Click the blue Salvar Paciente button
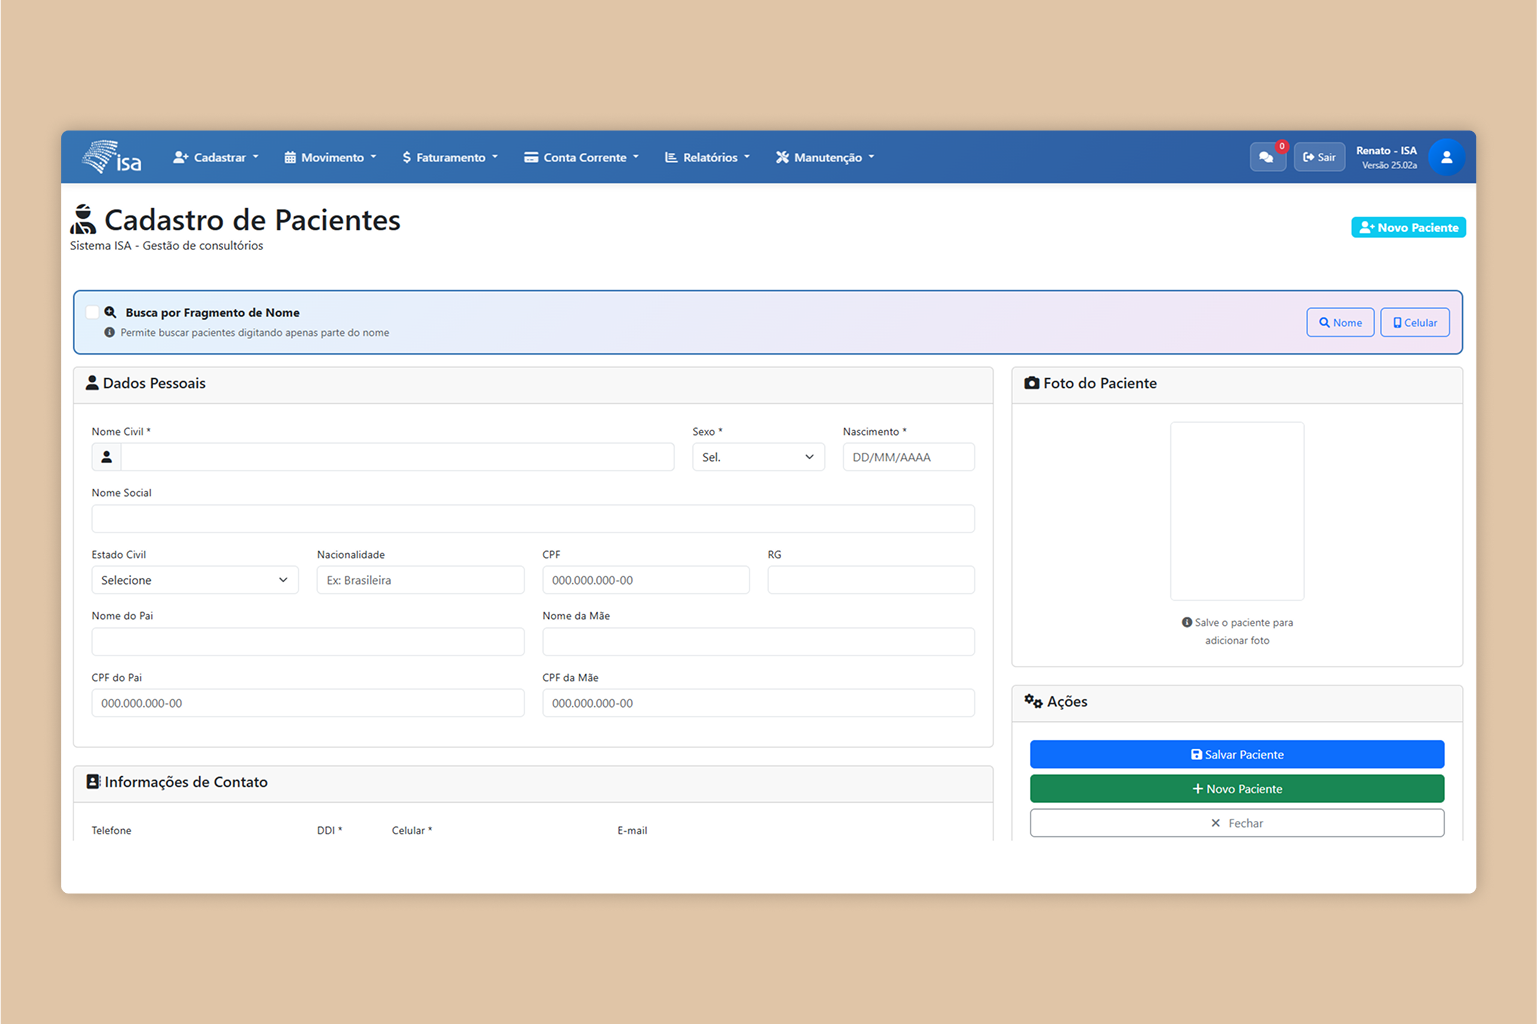Viewport: 1537px width, 1024px height. 1236,754
